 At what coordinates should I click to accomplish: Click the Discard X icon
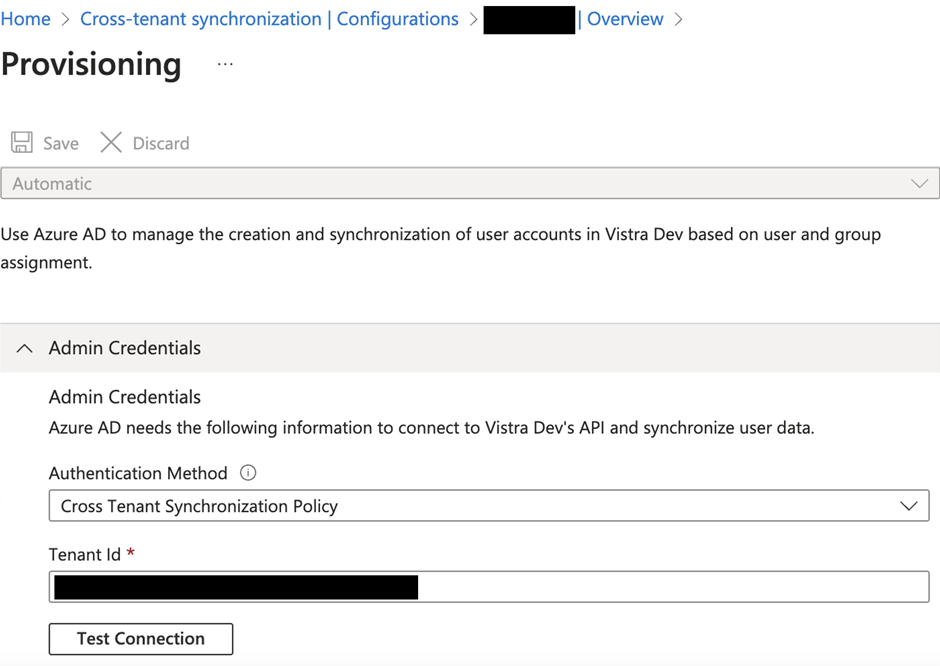point(111,143)
